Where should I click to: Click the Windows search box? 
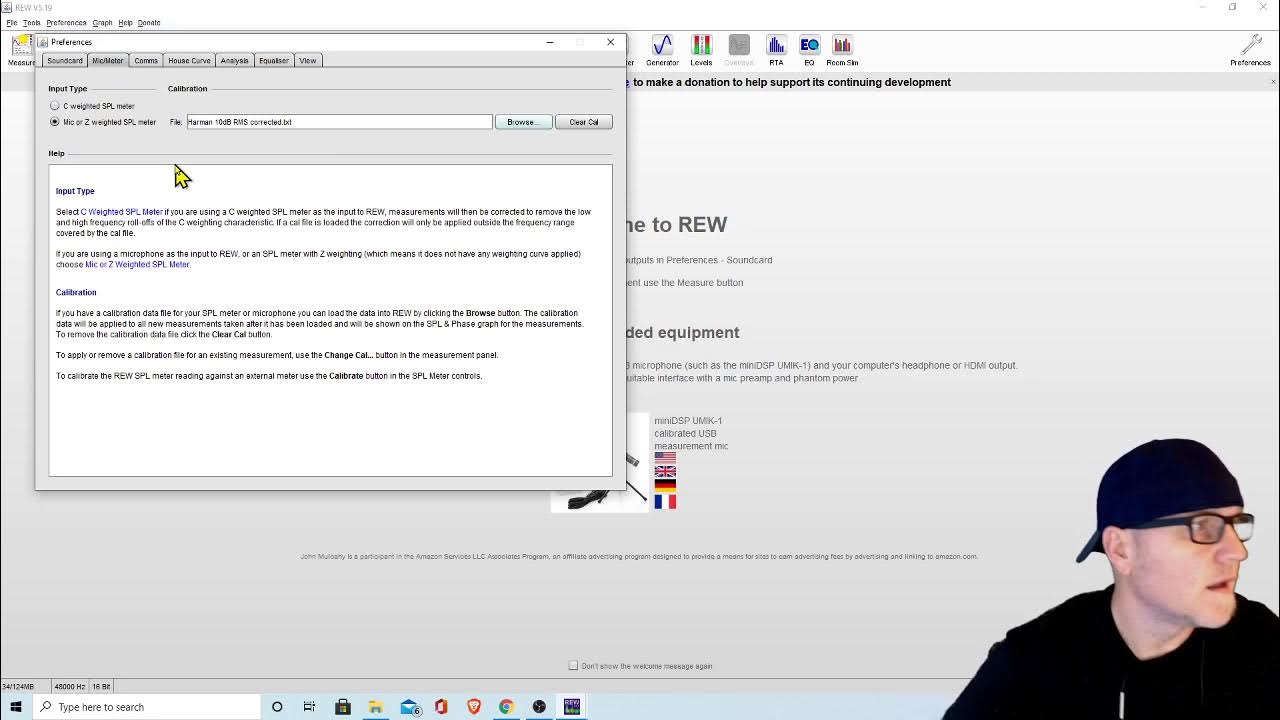click(147, 707)
